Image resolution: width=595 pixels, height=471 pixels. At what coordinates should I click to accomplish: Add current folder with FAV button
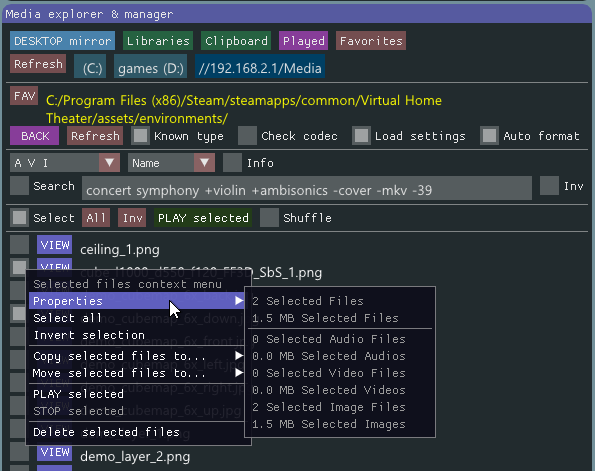(24, 96)
